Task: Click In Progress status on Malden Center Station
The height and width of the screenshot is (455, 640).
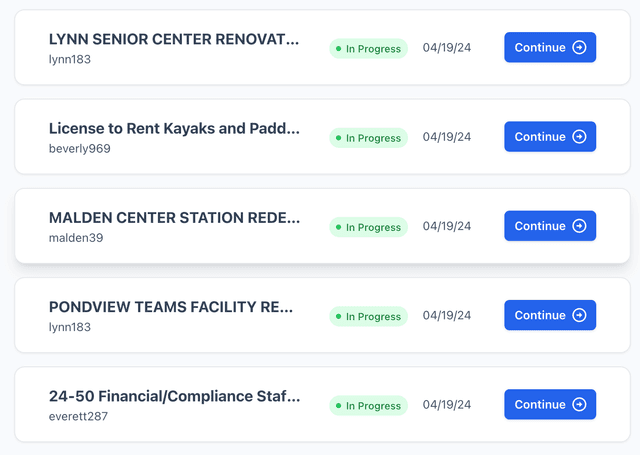Action: [x=368, y=227]
